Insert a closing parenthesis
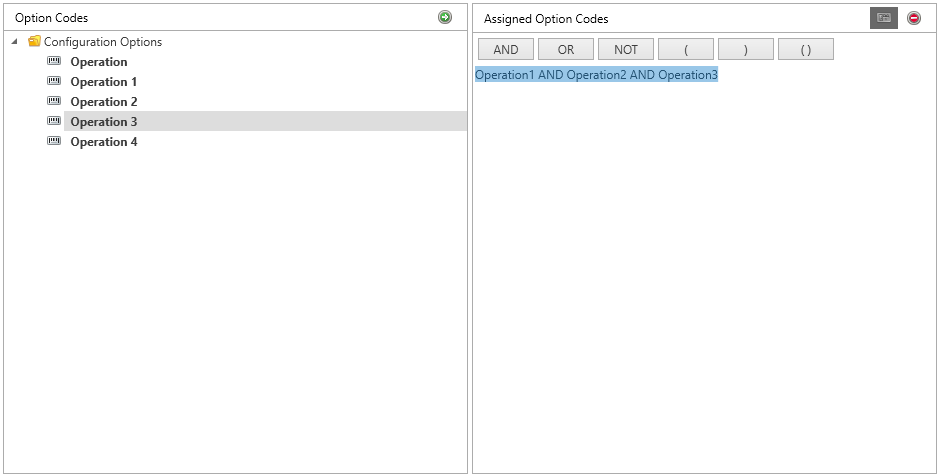 [x=746, y=50]
